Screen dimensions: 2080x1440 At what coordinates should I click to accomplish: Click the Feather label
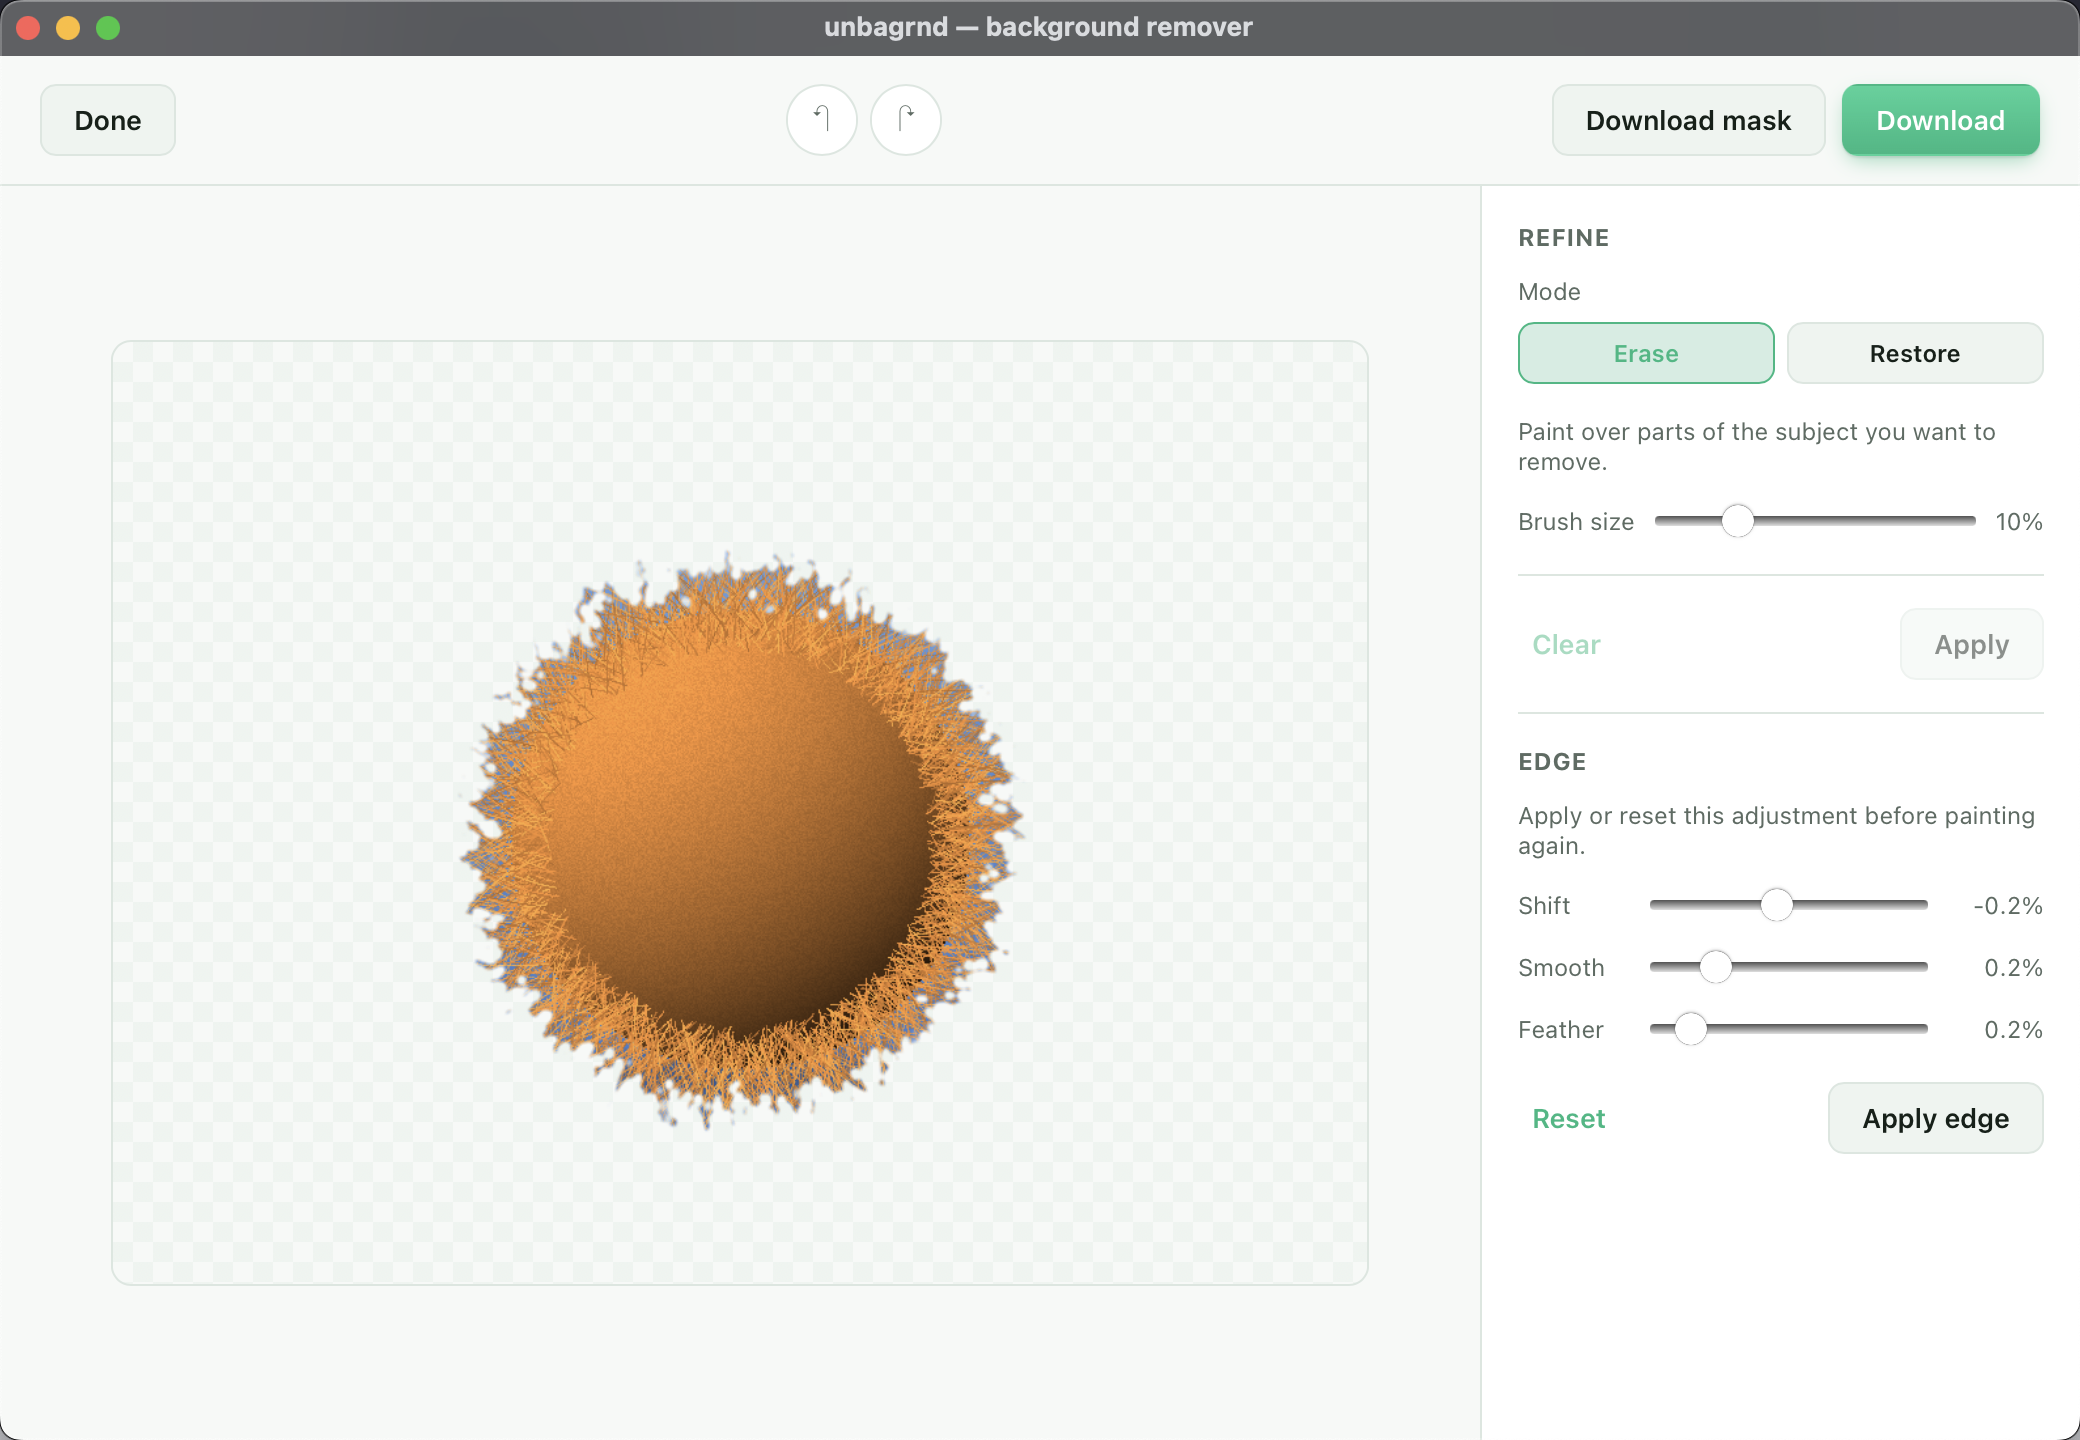1560,1030
